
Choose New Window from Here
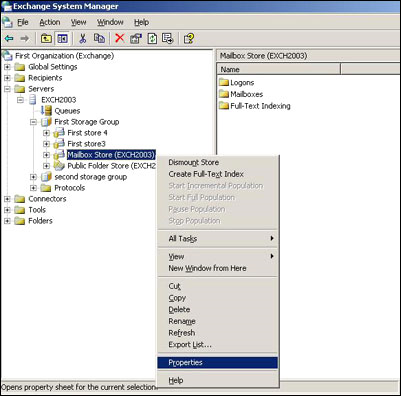217,268
